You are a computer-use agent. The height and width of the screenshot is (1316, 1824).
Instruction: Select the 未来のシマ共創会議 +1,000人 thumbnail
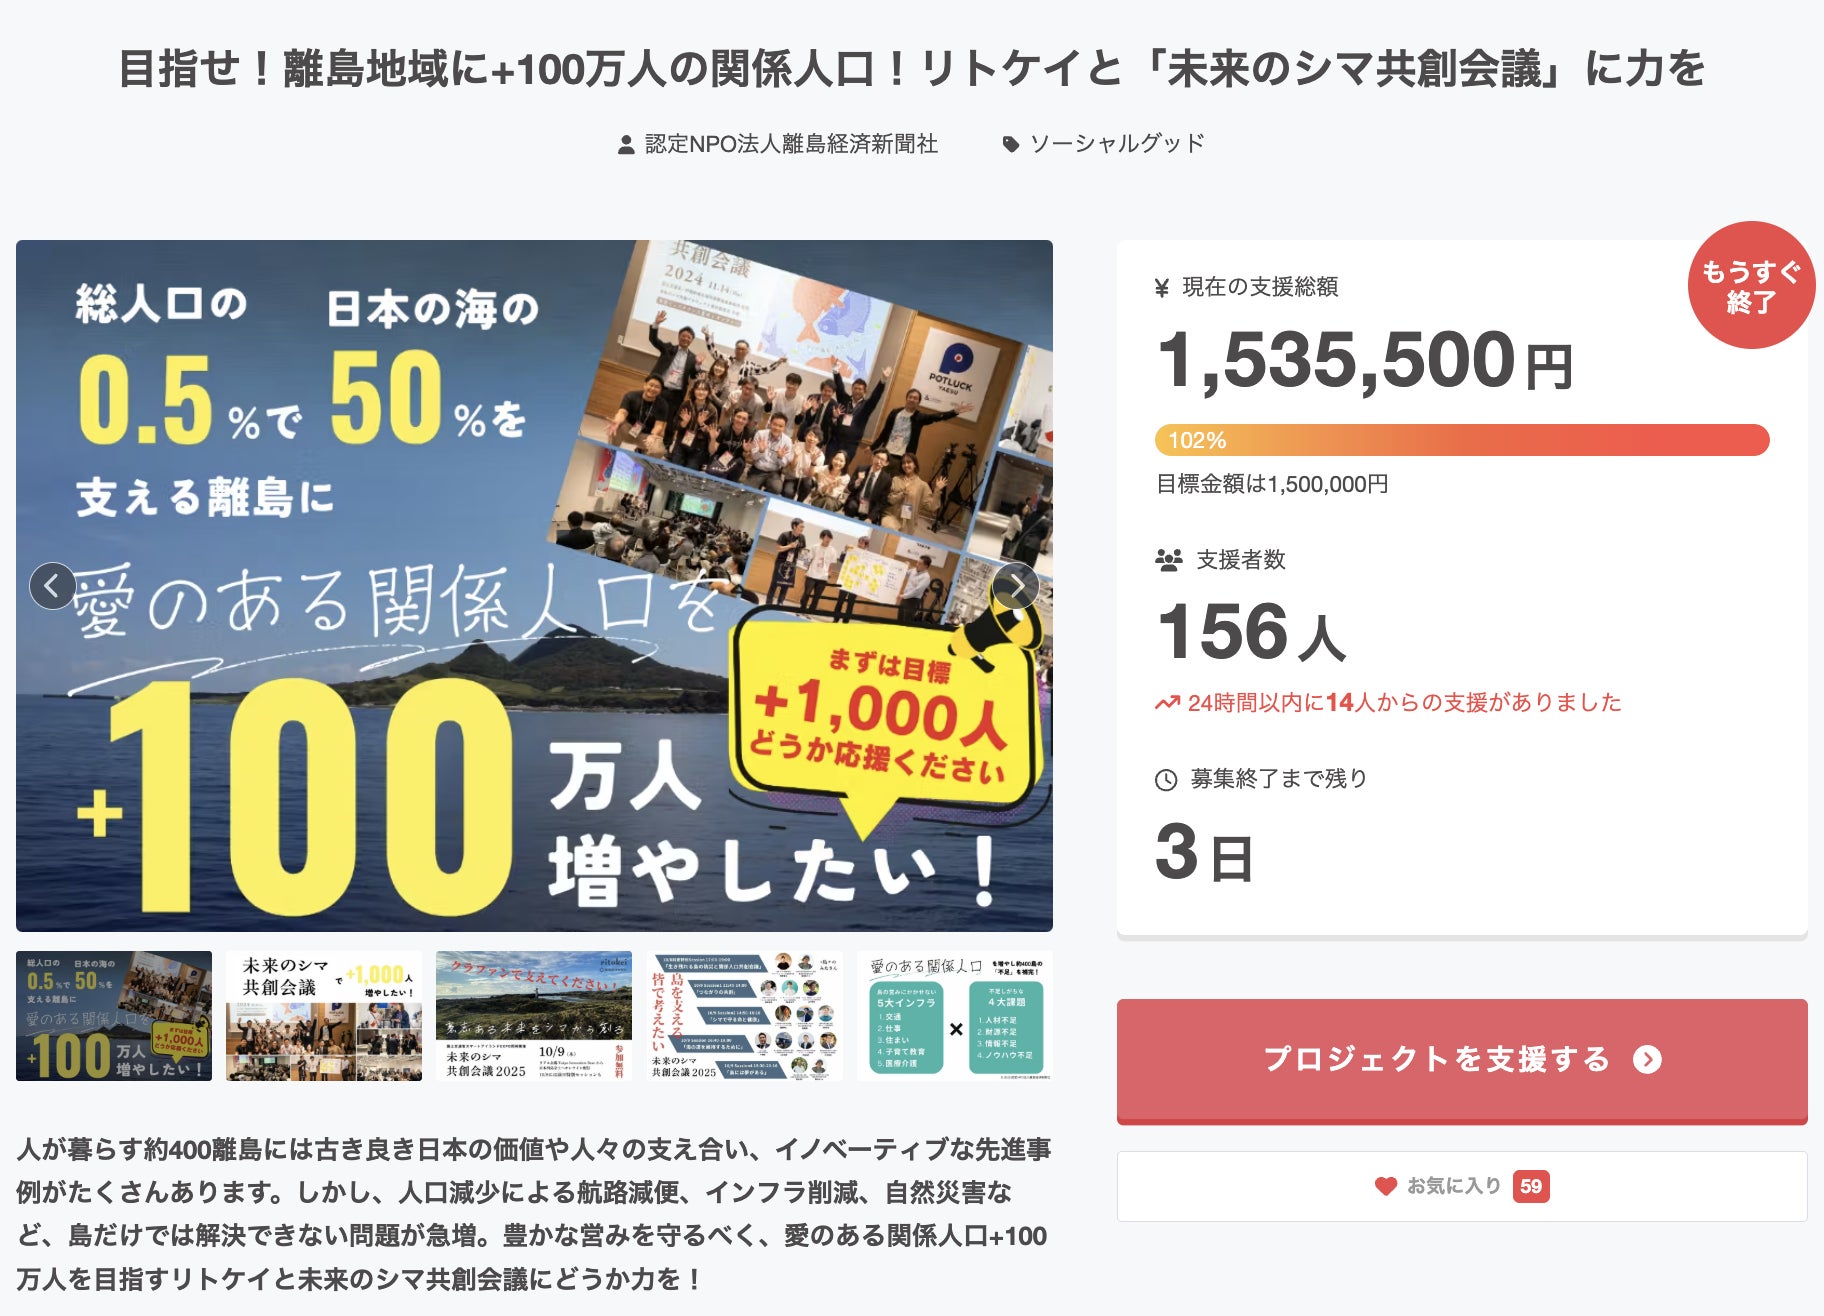pyautogui.click(x=324, y=1015)
